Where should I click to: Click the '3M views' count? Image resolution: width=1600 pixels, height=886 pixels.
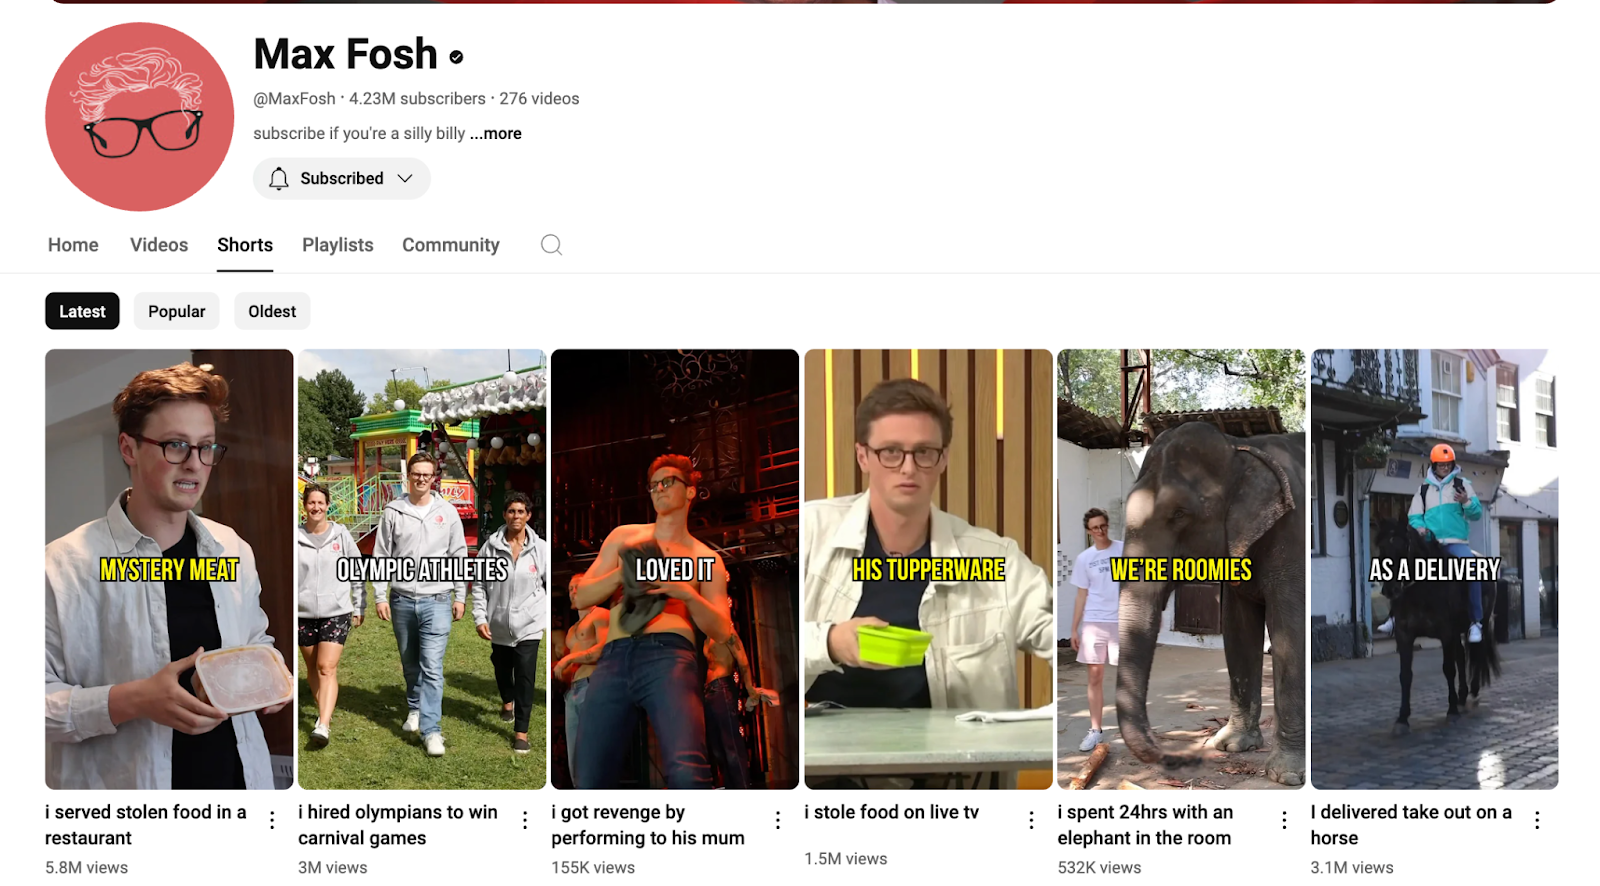click(x=332, y=867)
